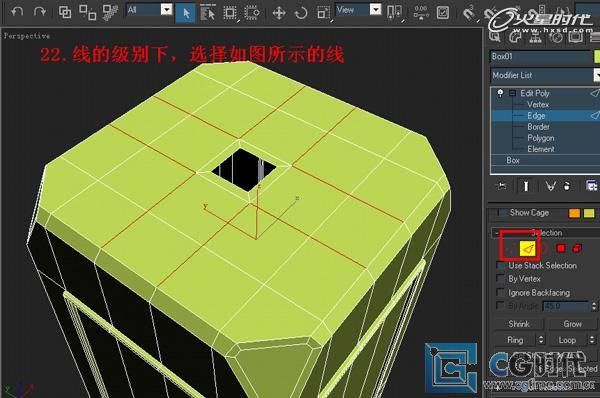Expand the View coordinate system dropdown
The width and height of the screenshot is (600, 398).
359,10
